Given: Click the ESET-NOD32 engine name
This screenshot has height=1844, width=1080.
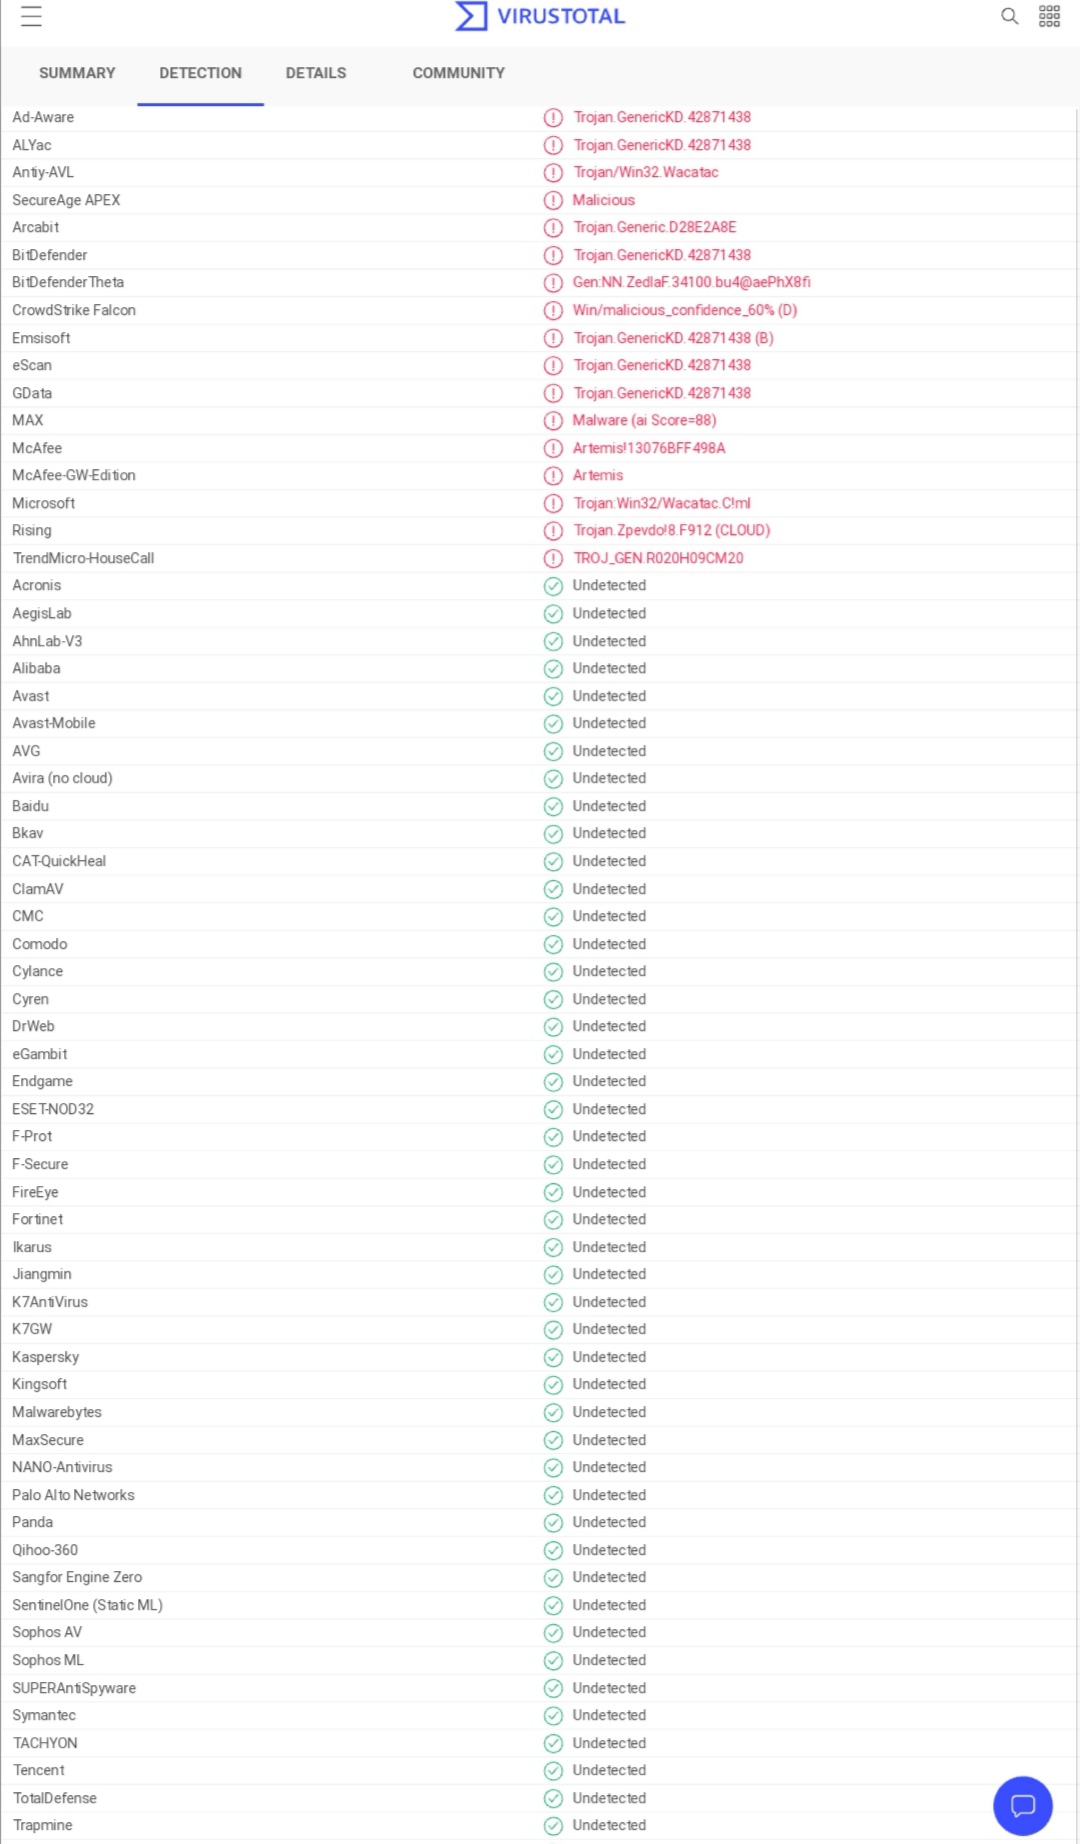Looking at the screenshot, I should coord(53,1109).
